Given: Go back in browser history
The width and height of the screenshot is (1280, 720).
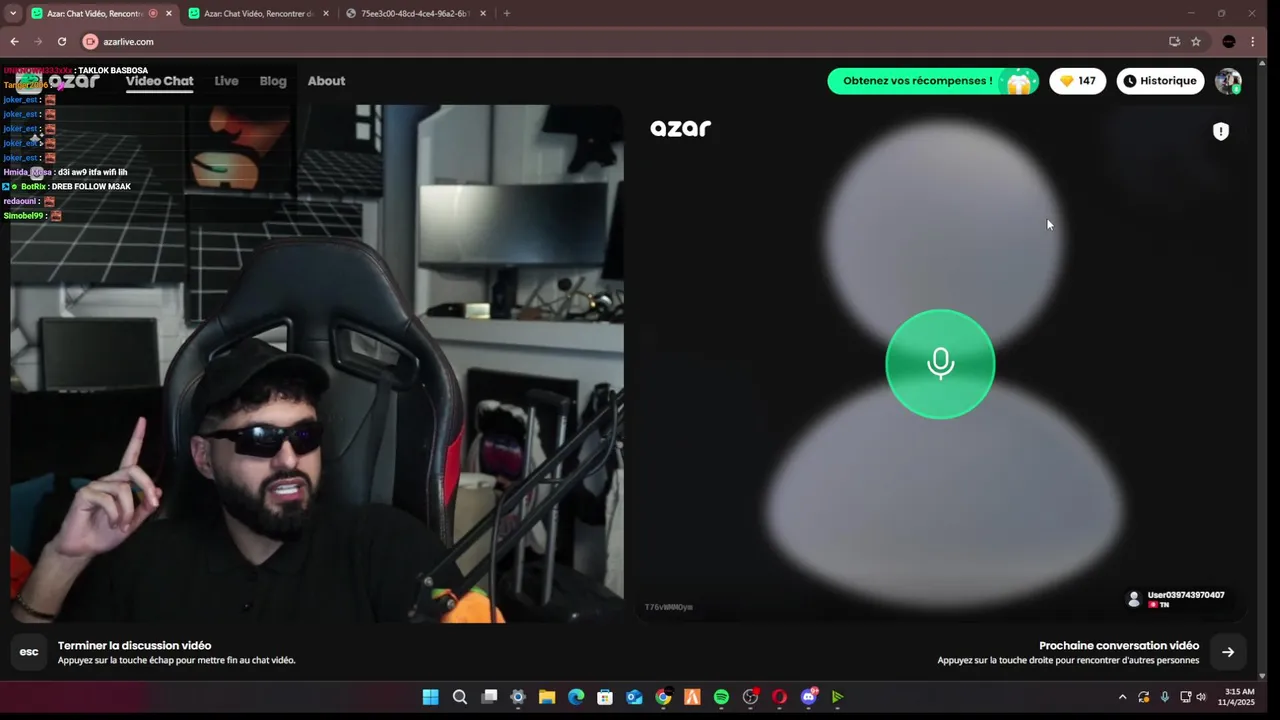Looking at the screenshot, I should (x=14, y=42).
